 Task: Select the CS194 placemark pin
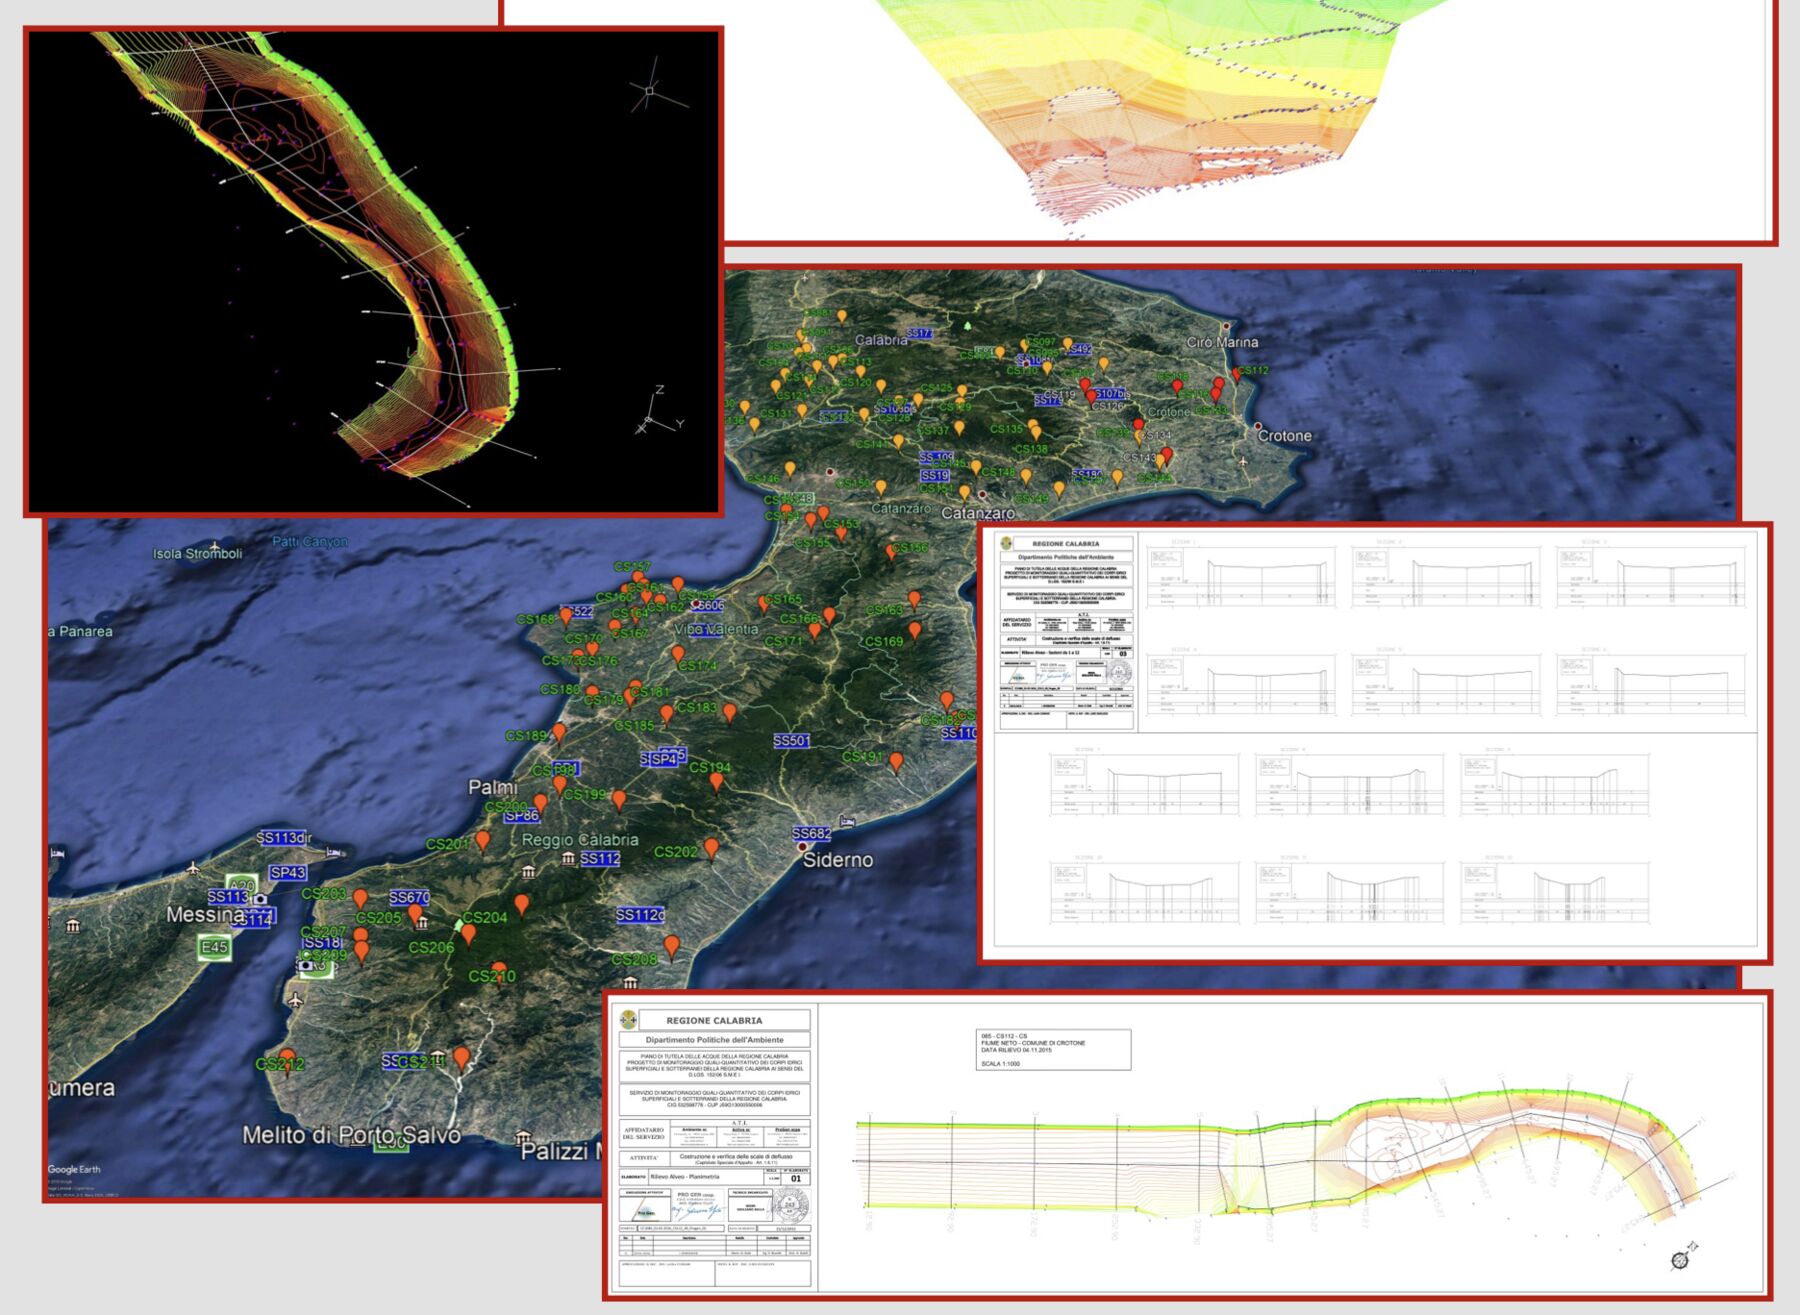(717, 782)
